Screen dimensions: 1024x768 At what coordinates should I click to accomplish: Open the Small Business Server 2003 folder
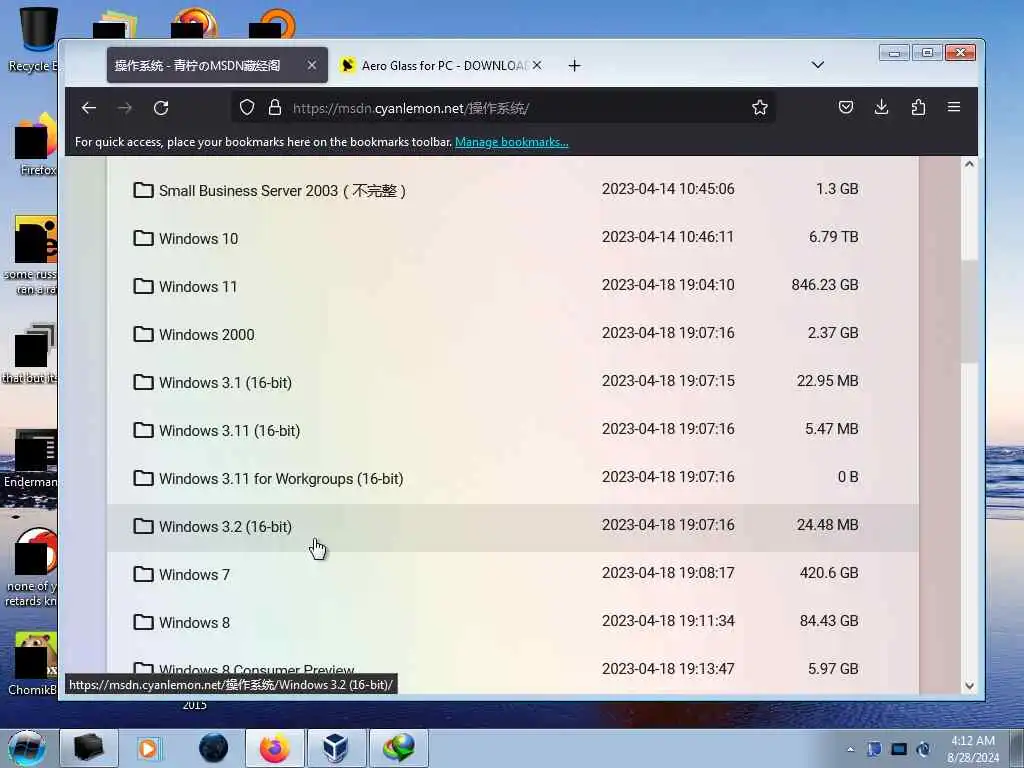pos(282,191)
